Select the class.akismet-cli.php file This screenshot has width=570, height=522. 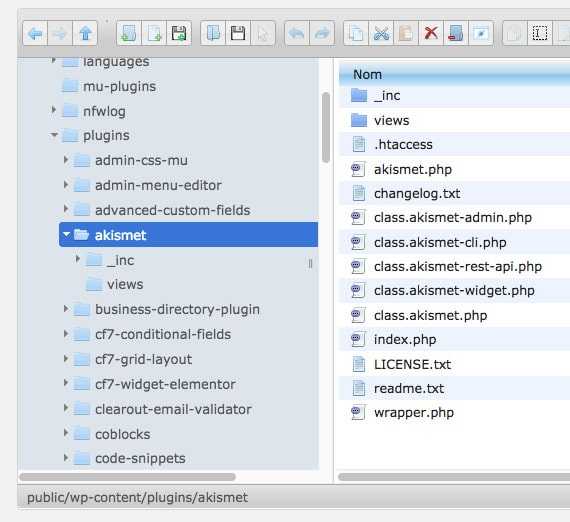point(454,242)
